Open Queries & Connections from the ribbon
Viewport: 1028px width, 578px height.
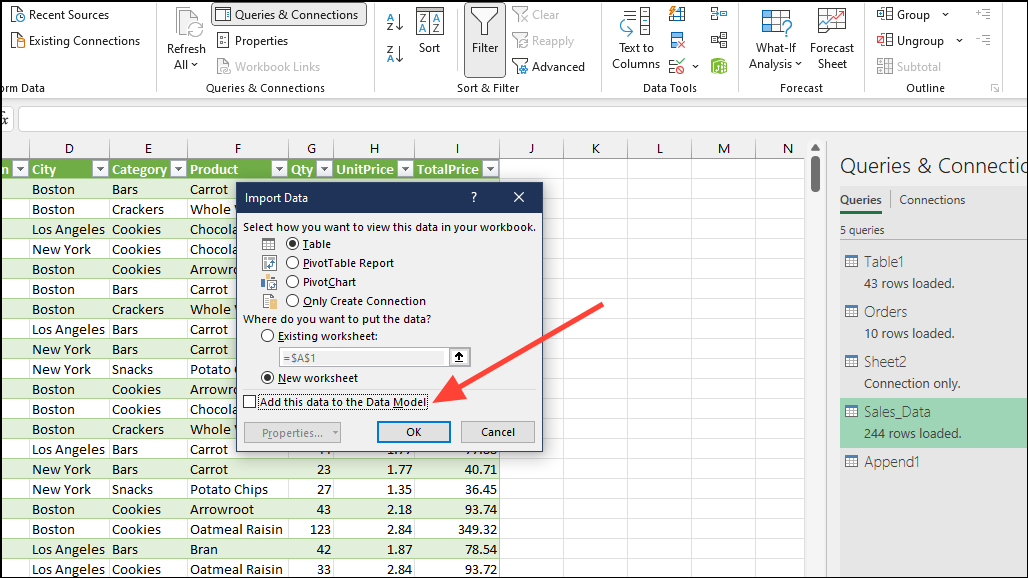(288, 14)
